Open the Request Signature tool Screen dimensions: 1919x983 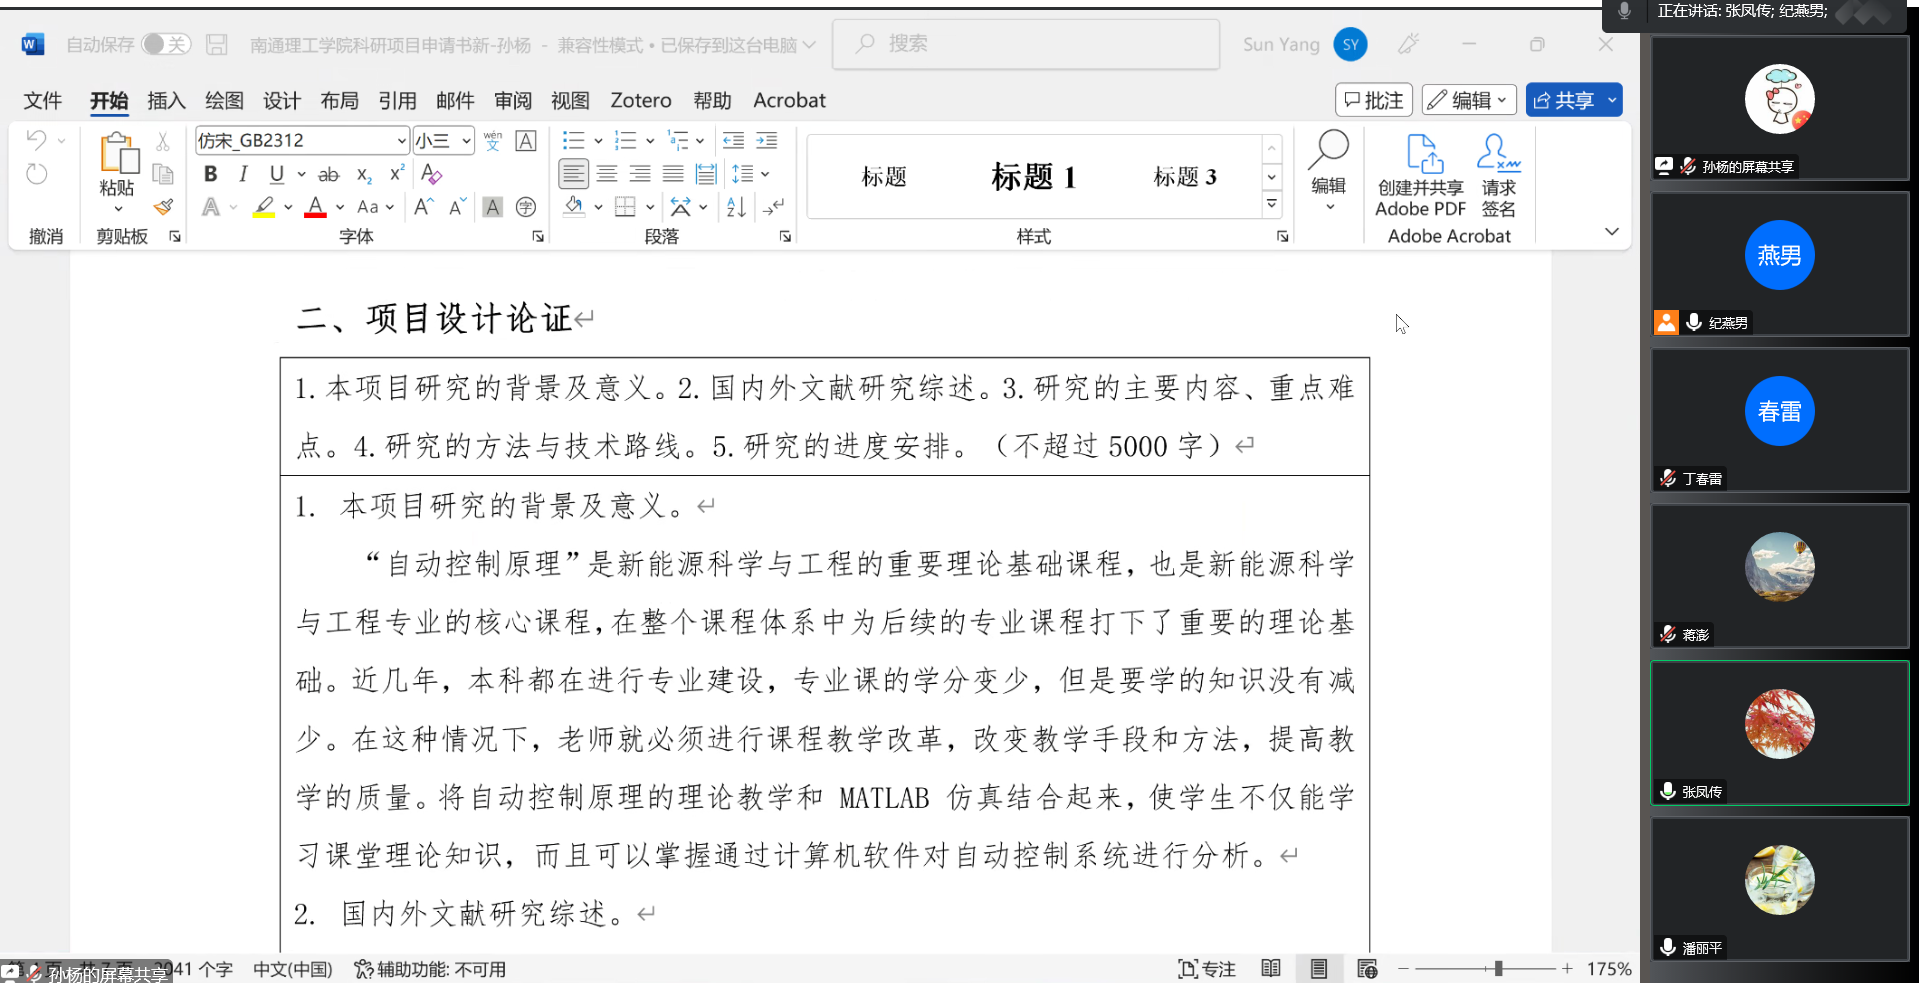coord(1498,176)
